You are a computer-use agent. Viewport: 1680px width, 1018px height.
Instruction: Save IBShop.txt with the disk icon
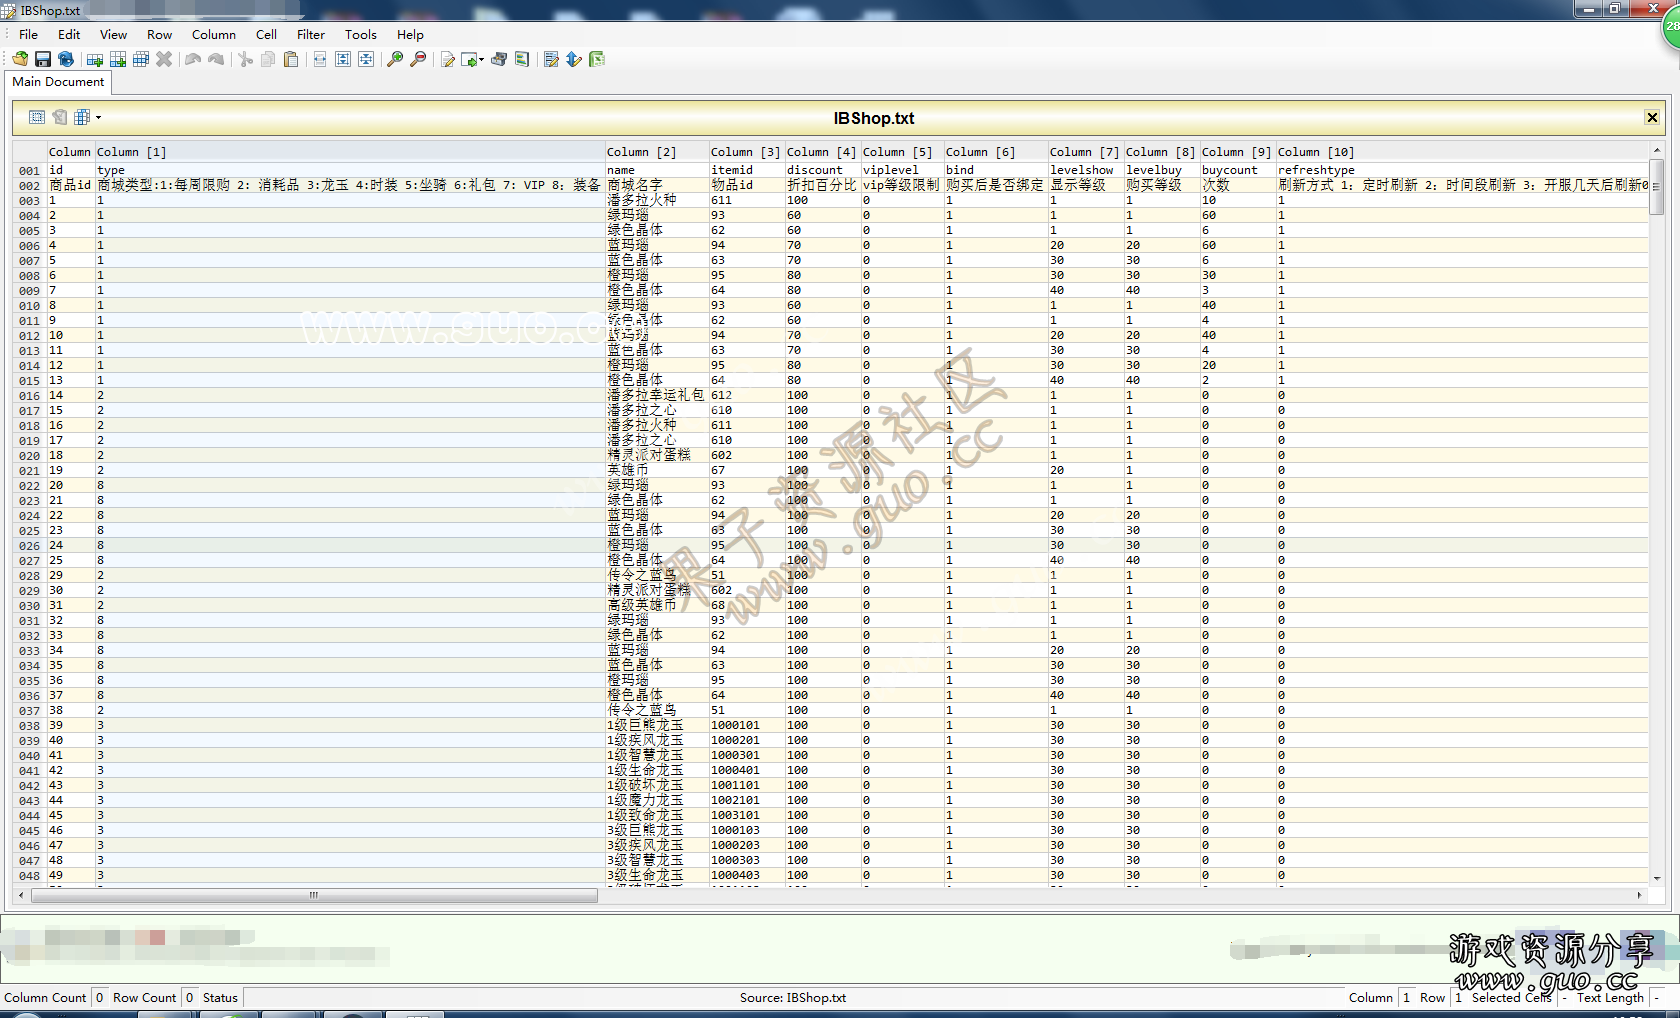coord(43,59)
